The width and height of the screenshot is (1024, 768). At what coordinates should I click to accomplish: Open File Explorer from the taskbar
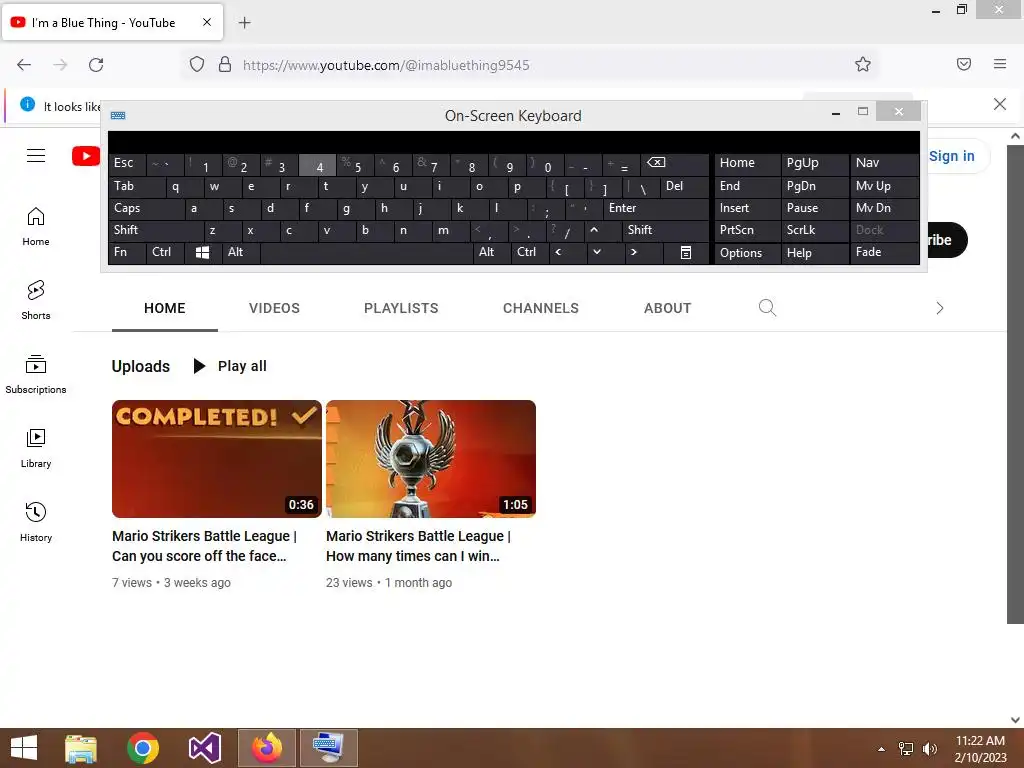point(81,748)
